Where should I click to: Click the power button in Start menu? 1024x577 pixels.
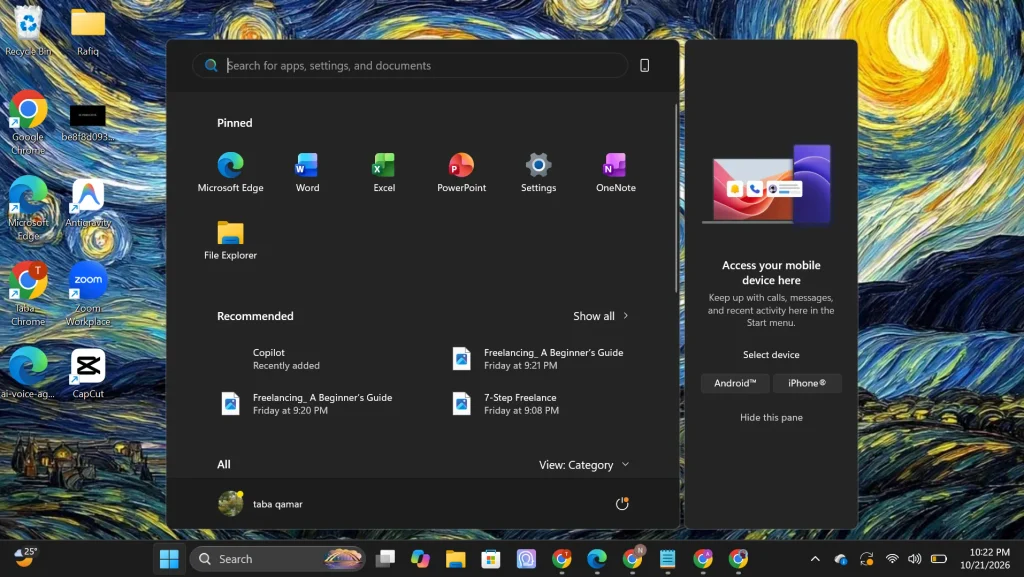pyautogui.click(x=622, y=503)
